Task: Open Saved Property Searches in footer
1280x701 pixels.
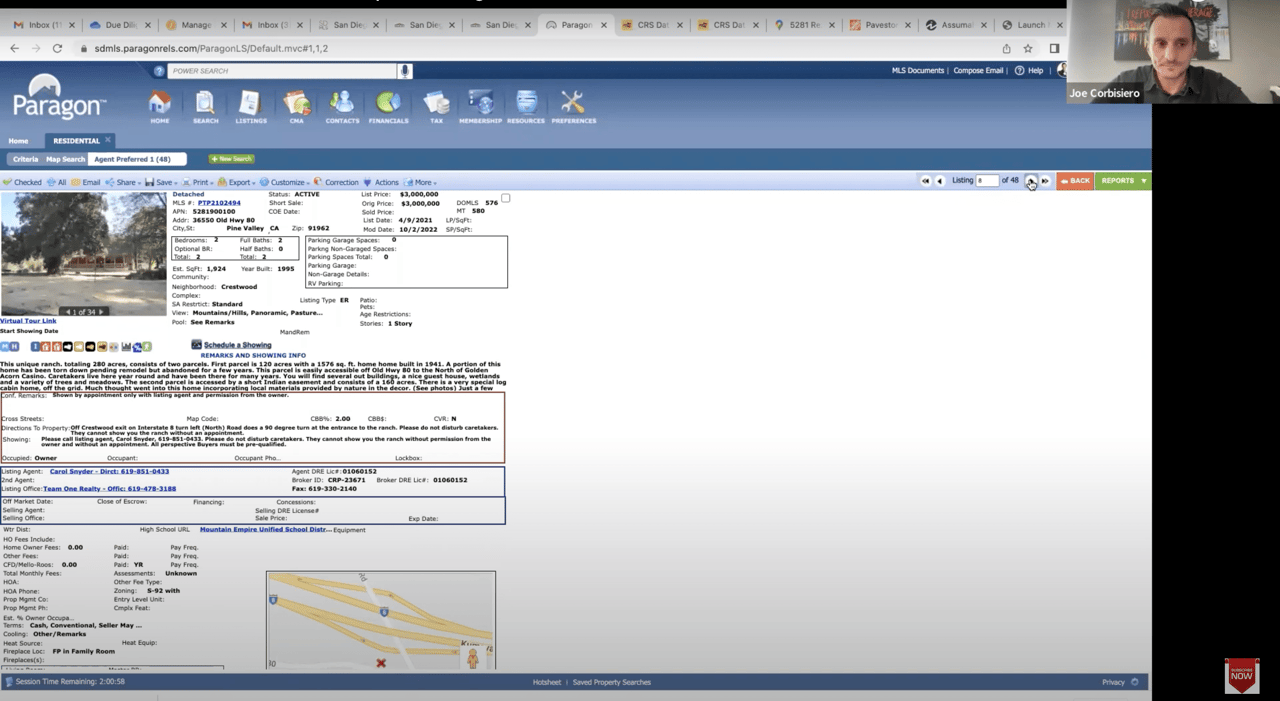Action: [x=612, y=682]
